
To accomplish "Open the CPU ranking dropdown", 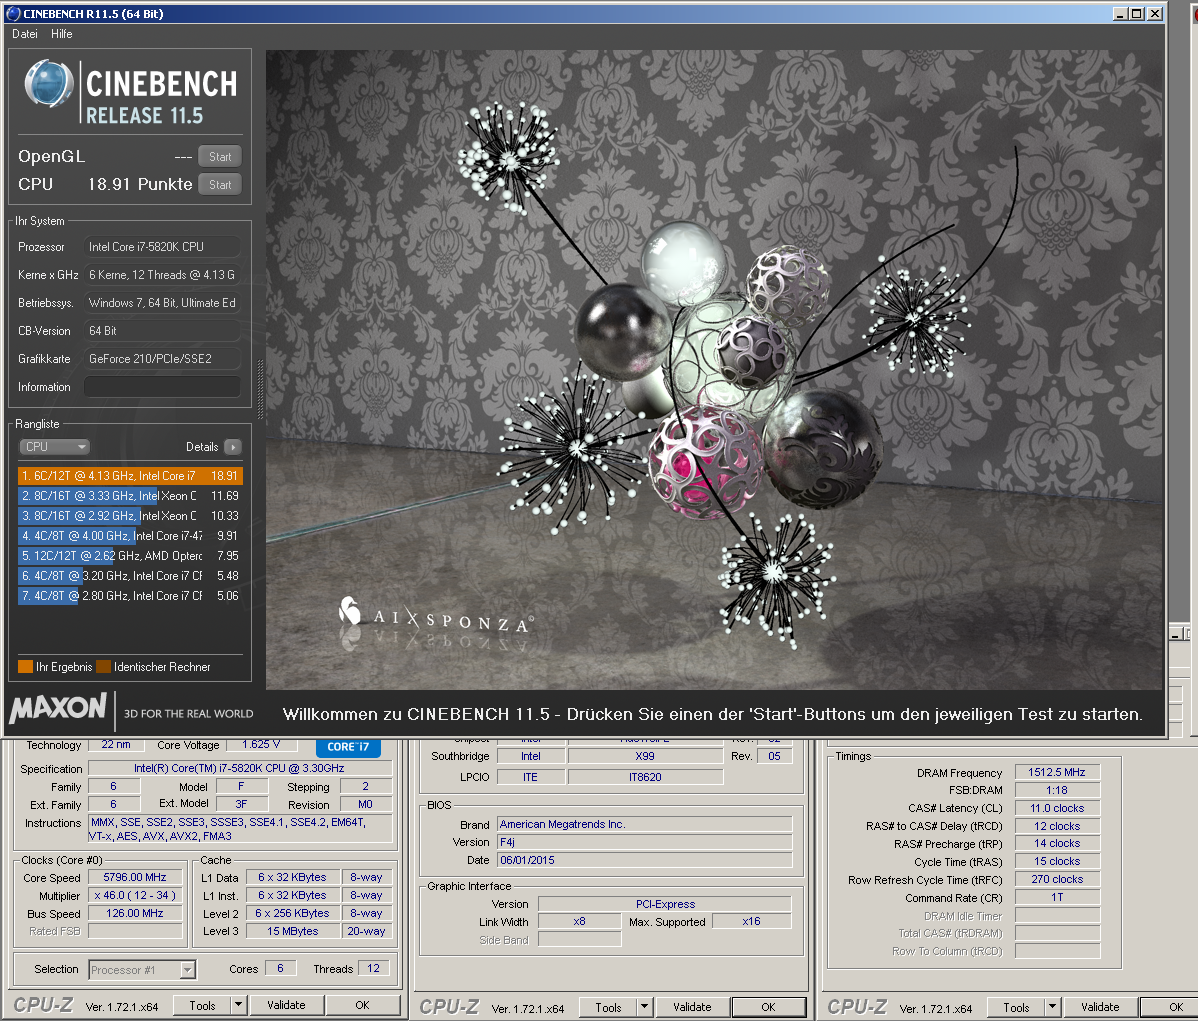I will (x=53, y=446).
